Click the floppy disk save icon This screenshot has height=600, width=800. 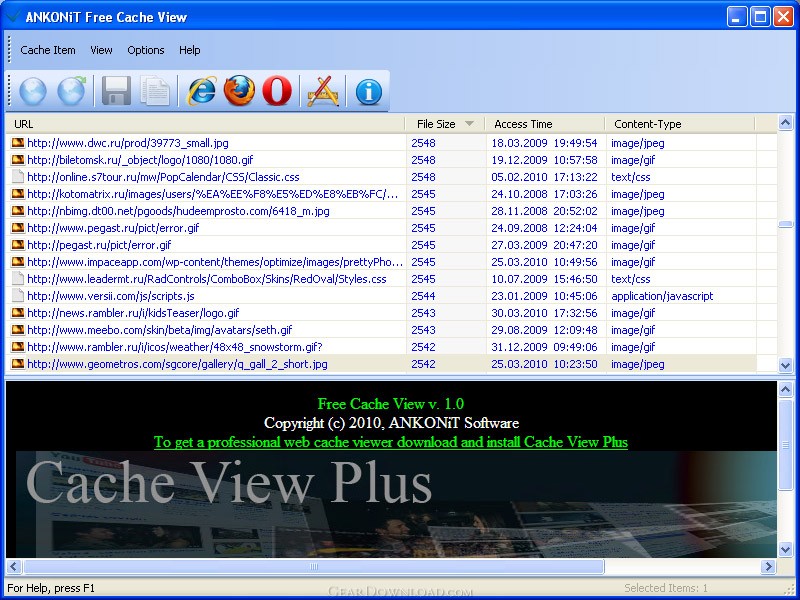[x=116, y=91]
